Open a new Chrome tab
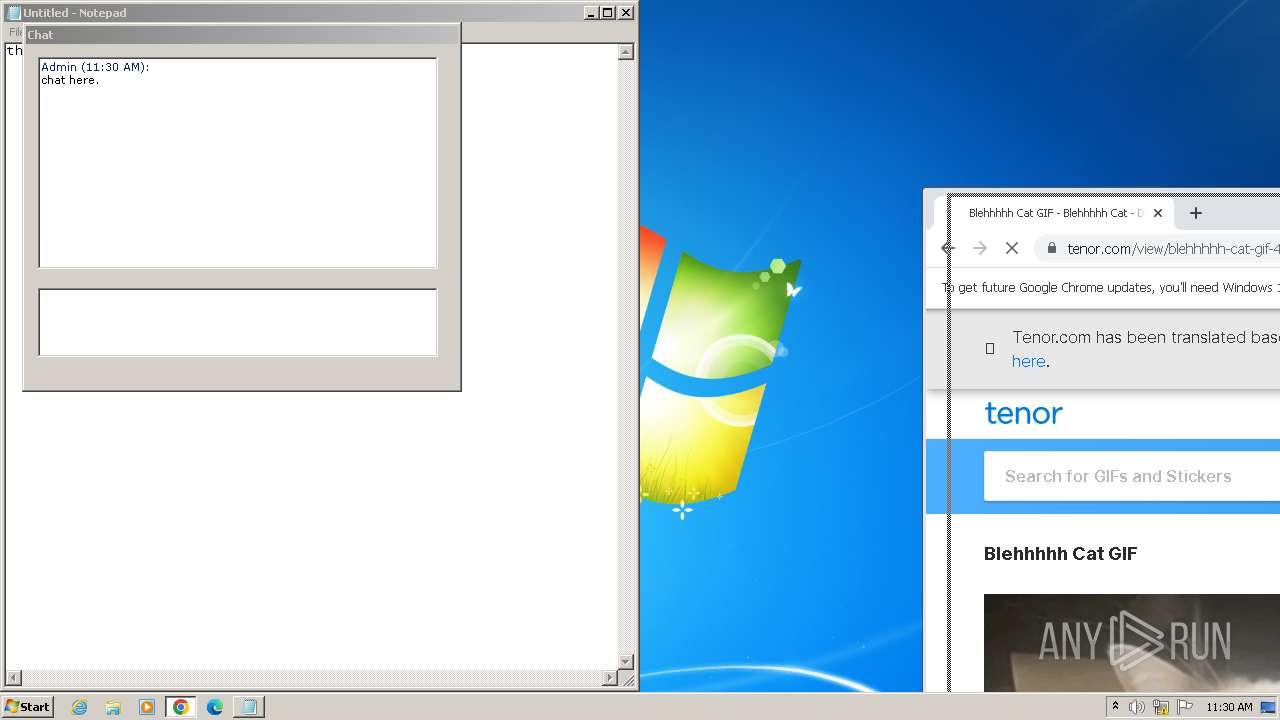Viewport: 1280px width, 720px height. click(1196, 213)
